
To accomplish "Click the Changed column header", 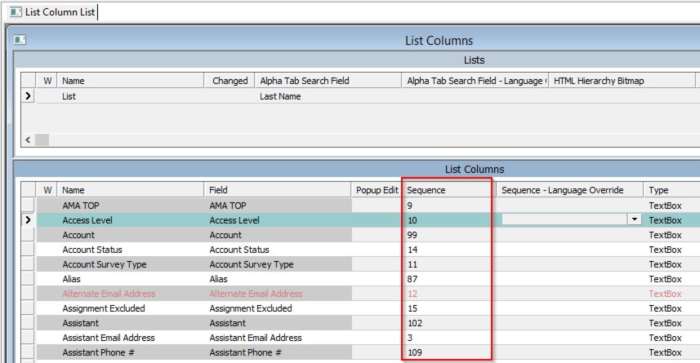I will pyautogui.click(x=229, y=81).
